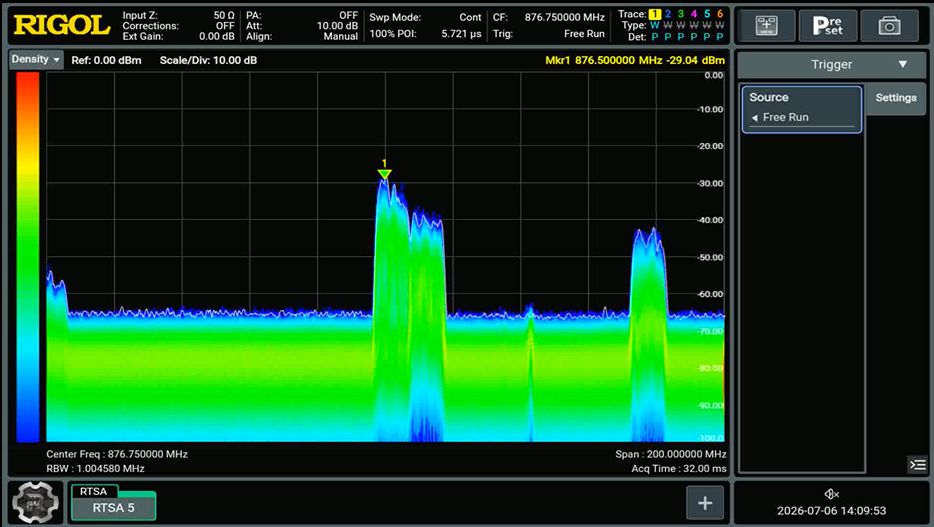
Task: Click the RIGOL logo
Action: (x=62, y=25)
